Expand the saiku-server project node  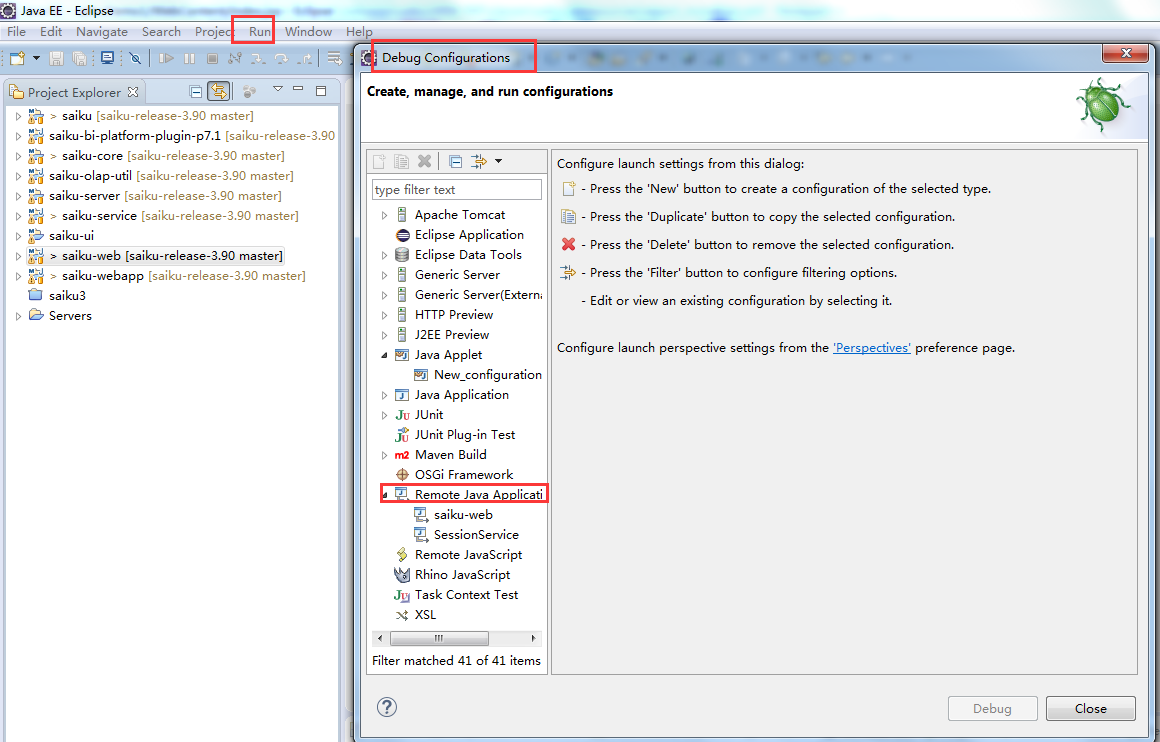(18, 196)
